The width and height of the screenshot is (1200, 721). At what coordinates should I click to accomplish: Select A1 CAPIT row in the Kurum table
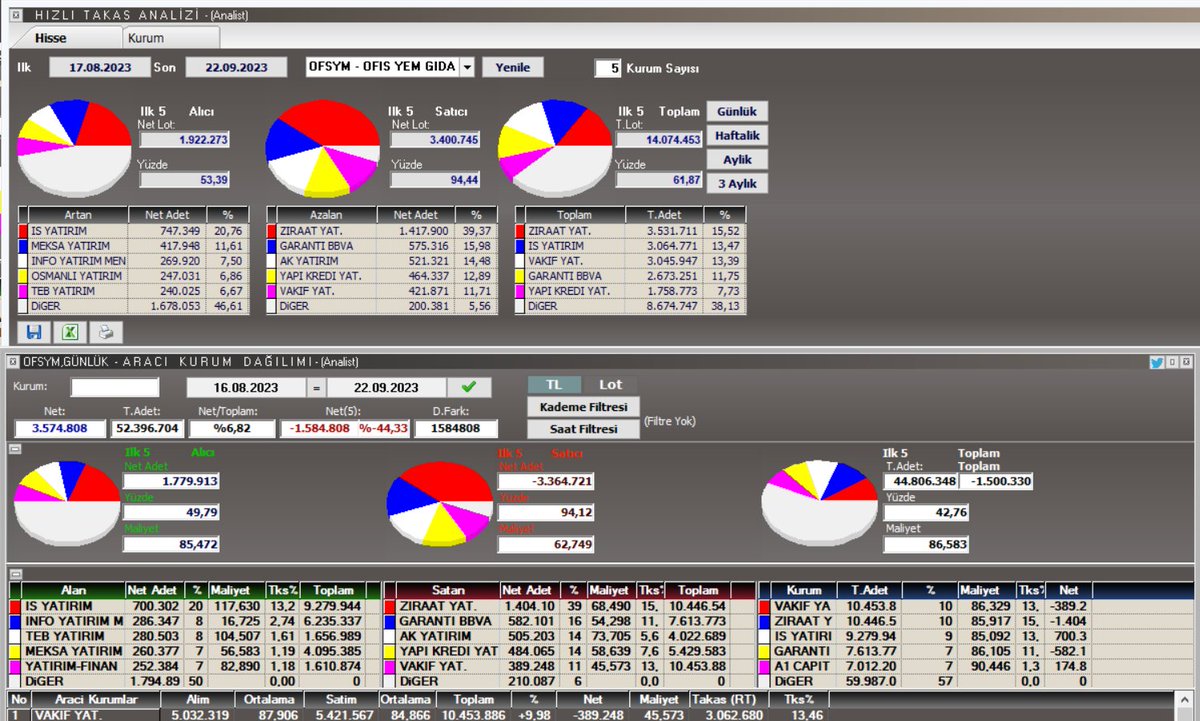977,667
